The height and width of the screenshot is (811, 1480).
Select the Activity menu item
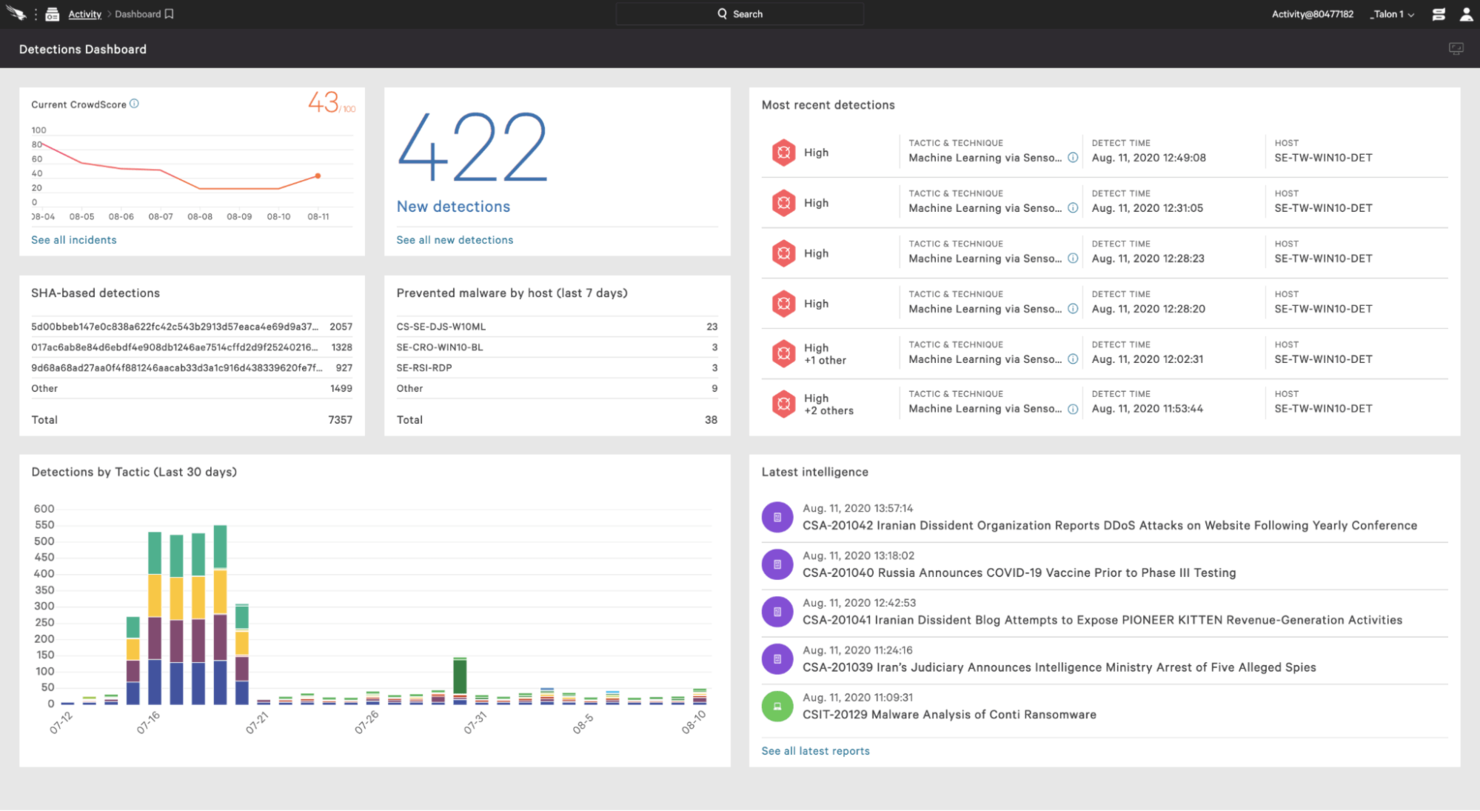(85, 13)
